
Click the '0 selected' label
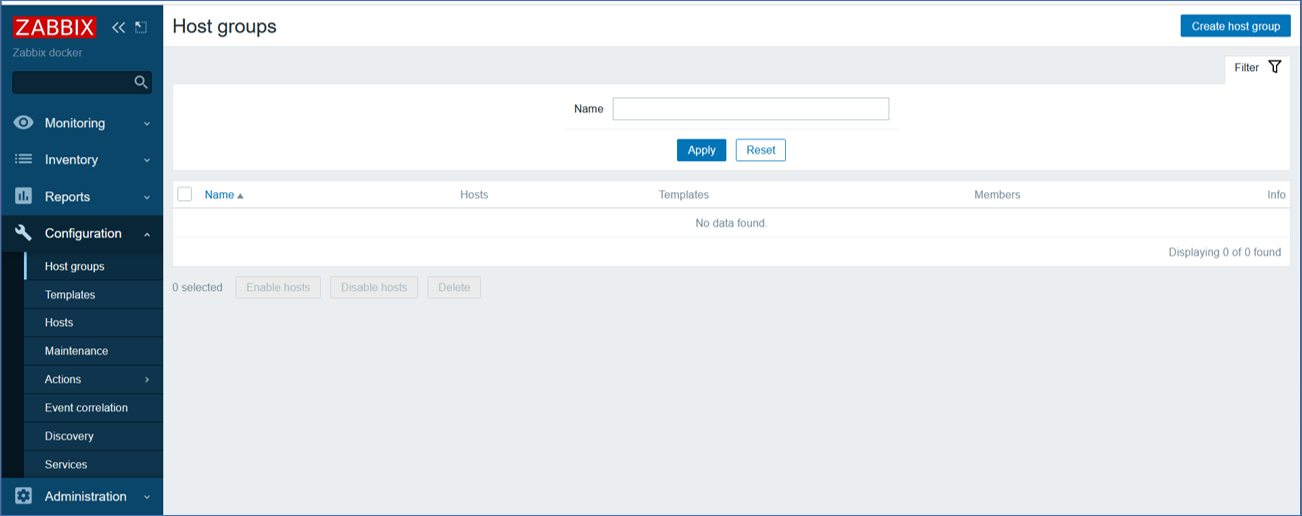coord(197,288)
